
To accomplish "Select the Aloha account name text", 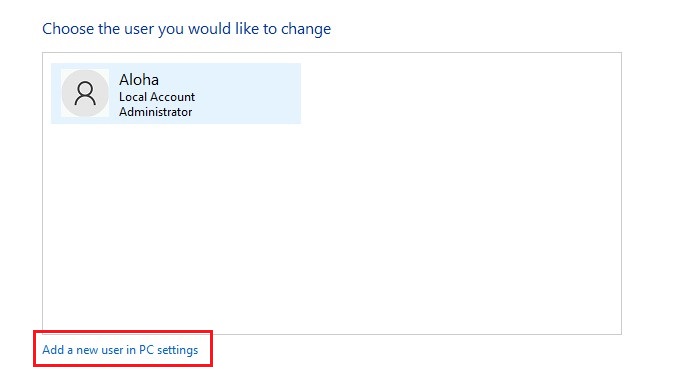I will point(139,80).
